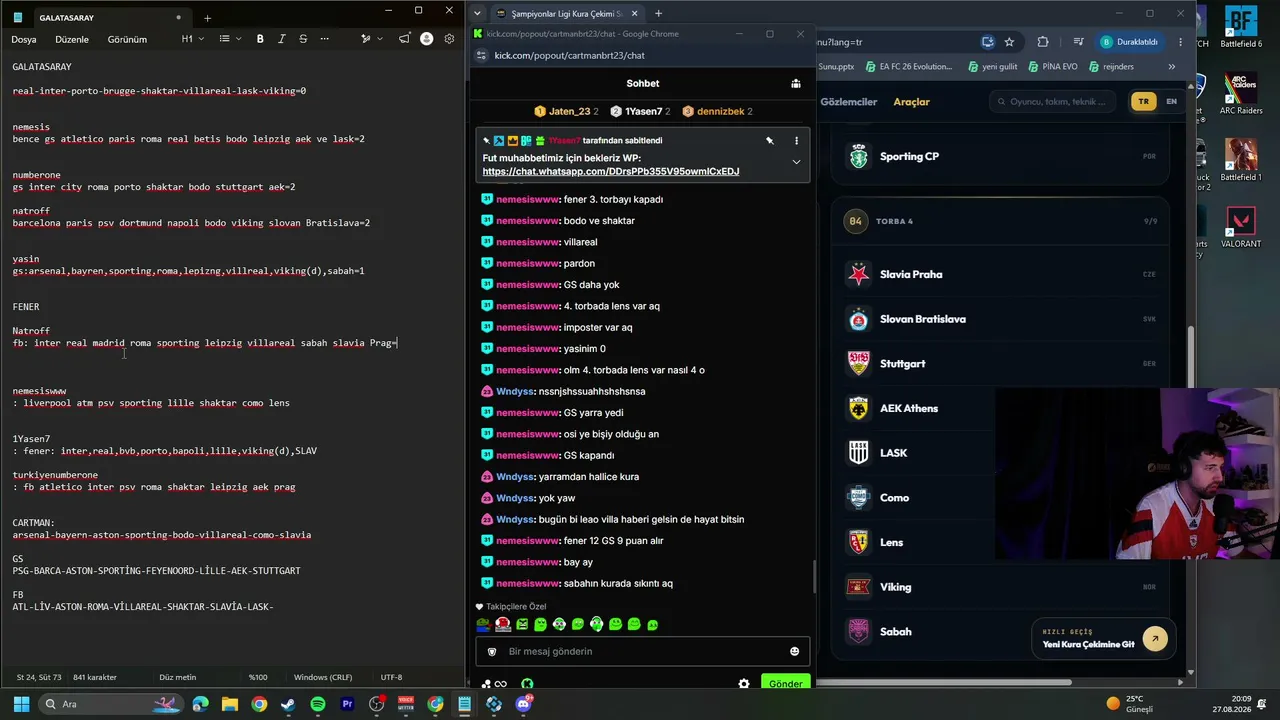Open the Dosya menu in Notepad
The height and width of the screenshot is (720, 1280).
coord(24,39)
